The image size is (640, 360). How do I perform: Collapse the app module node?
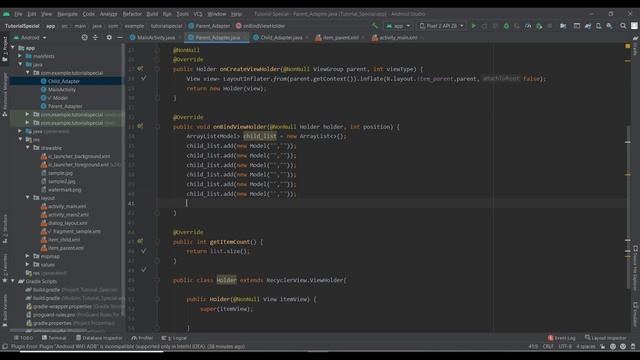coord(13,48)
